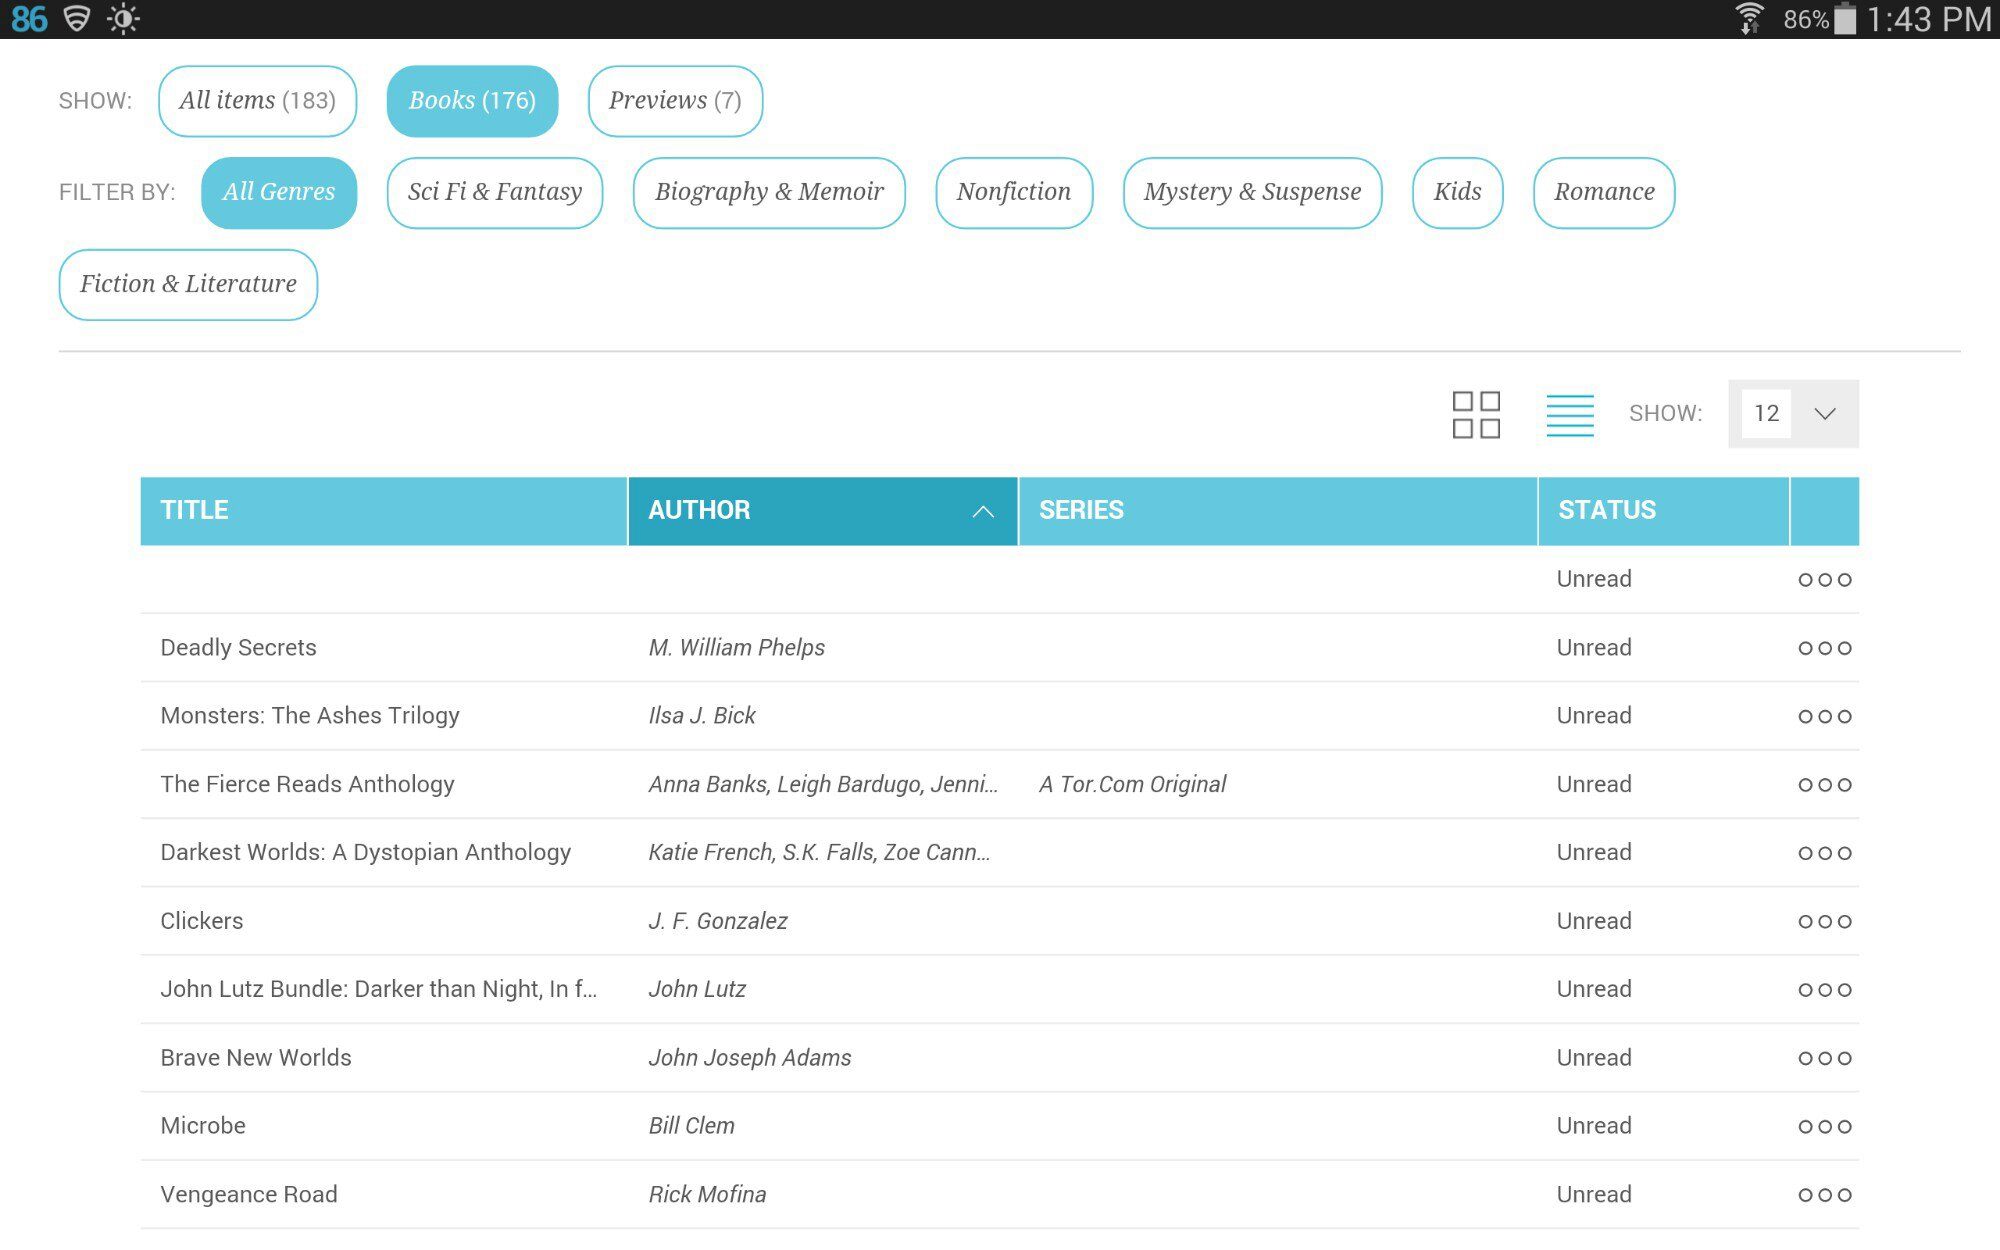Open three-dot menu for Clickers row
Image resolution: width=2000 pixels, height=1250 pixels.
coord(1824,921)
